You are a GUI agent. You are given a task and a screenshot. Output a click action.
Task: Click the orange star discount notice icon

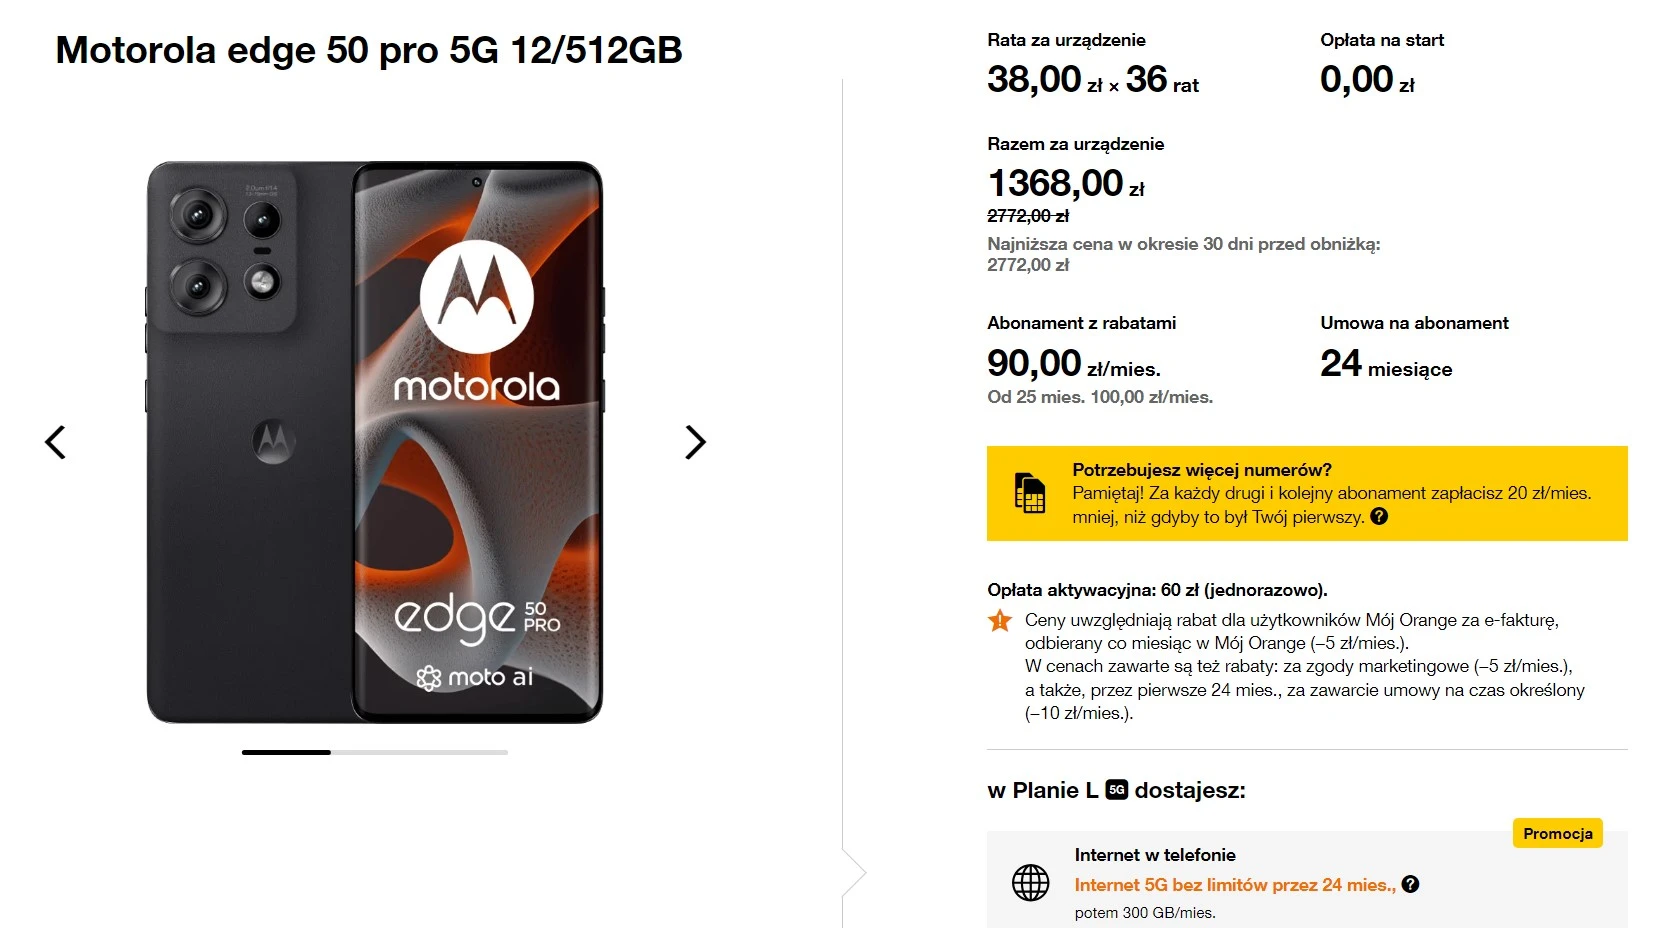point(1000,621)
